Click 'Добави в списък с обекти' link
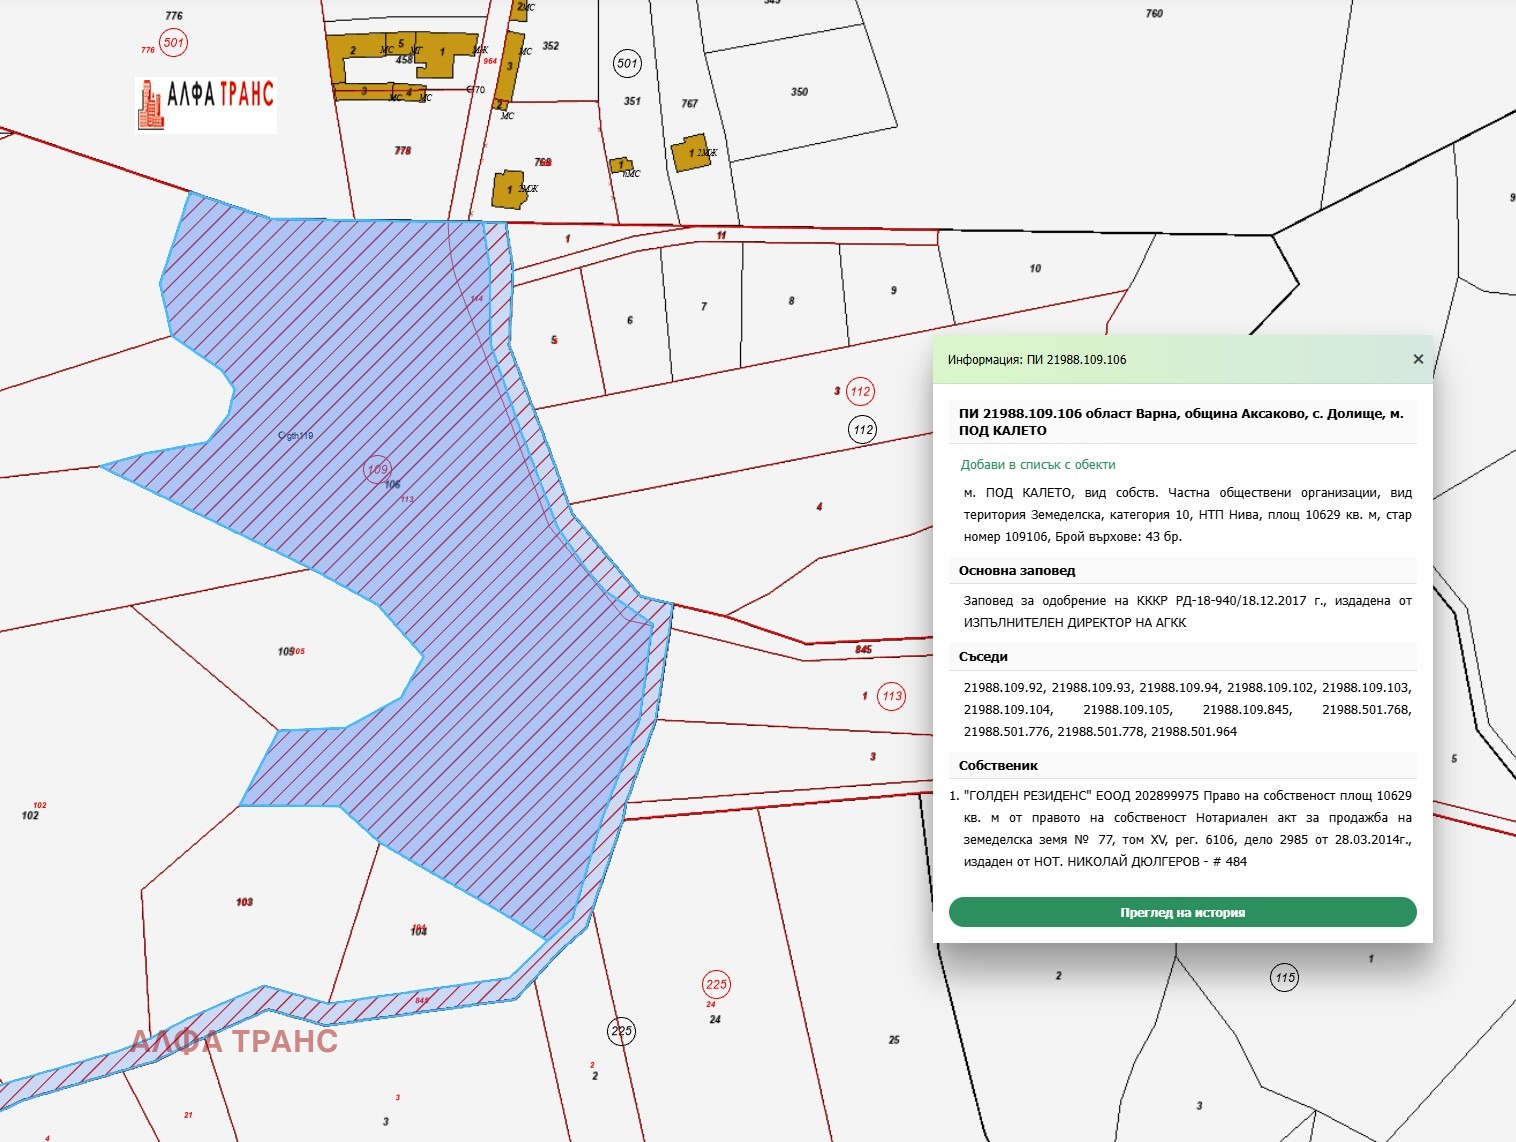Screen dimensions: 1516x1142 point(1037,464)
